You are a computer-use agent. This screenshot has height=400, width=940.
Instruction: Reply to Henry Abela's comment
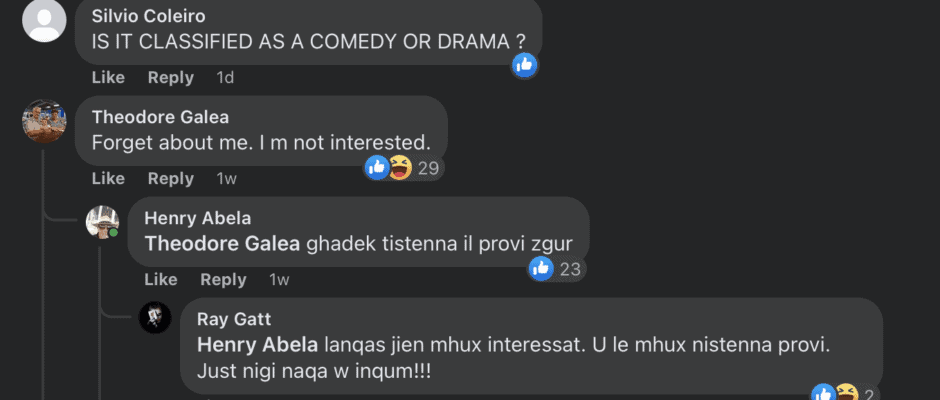(223, 280)
